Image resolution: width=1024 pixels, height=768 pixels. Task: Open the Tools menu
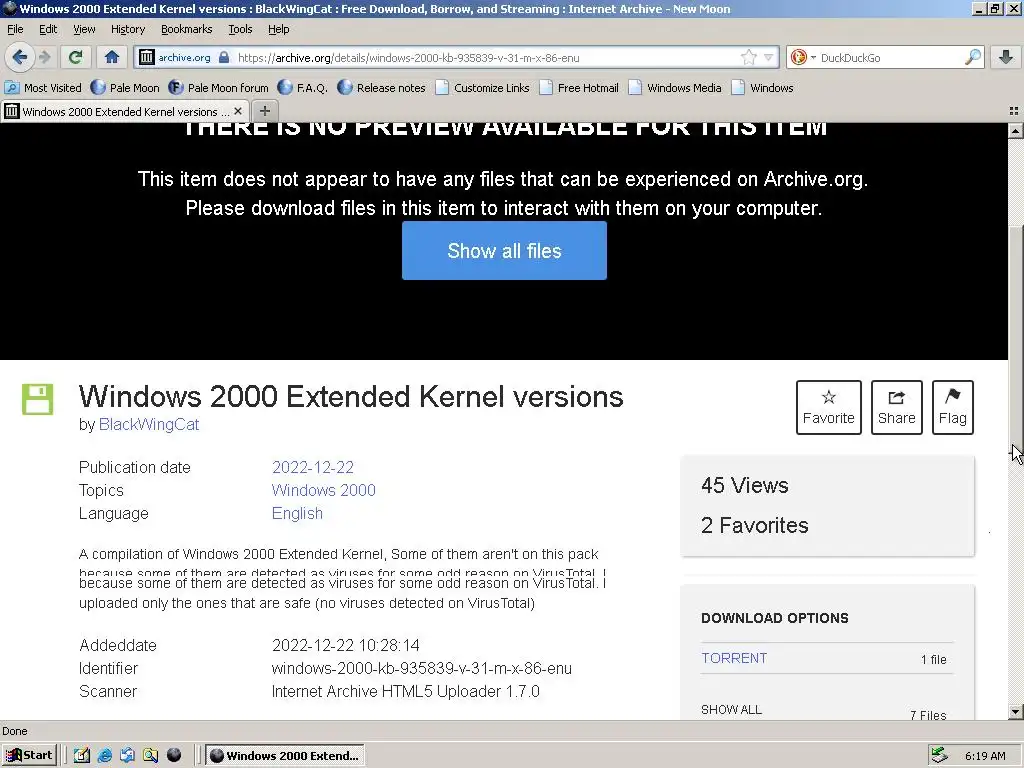pos(240,29)
